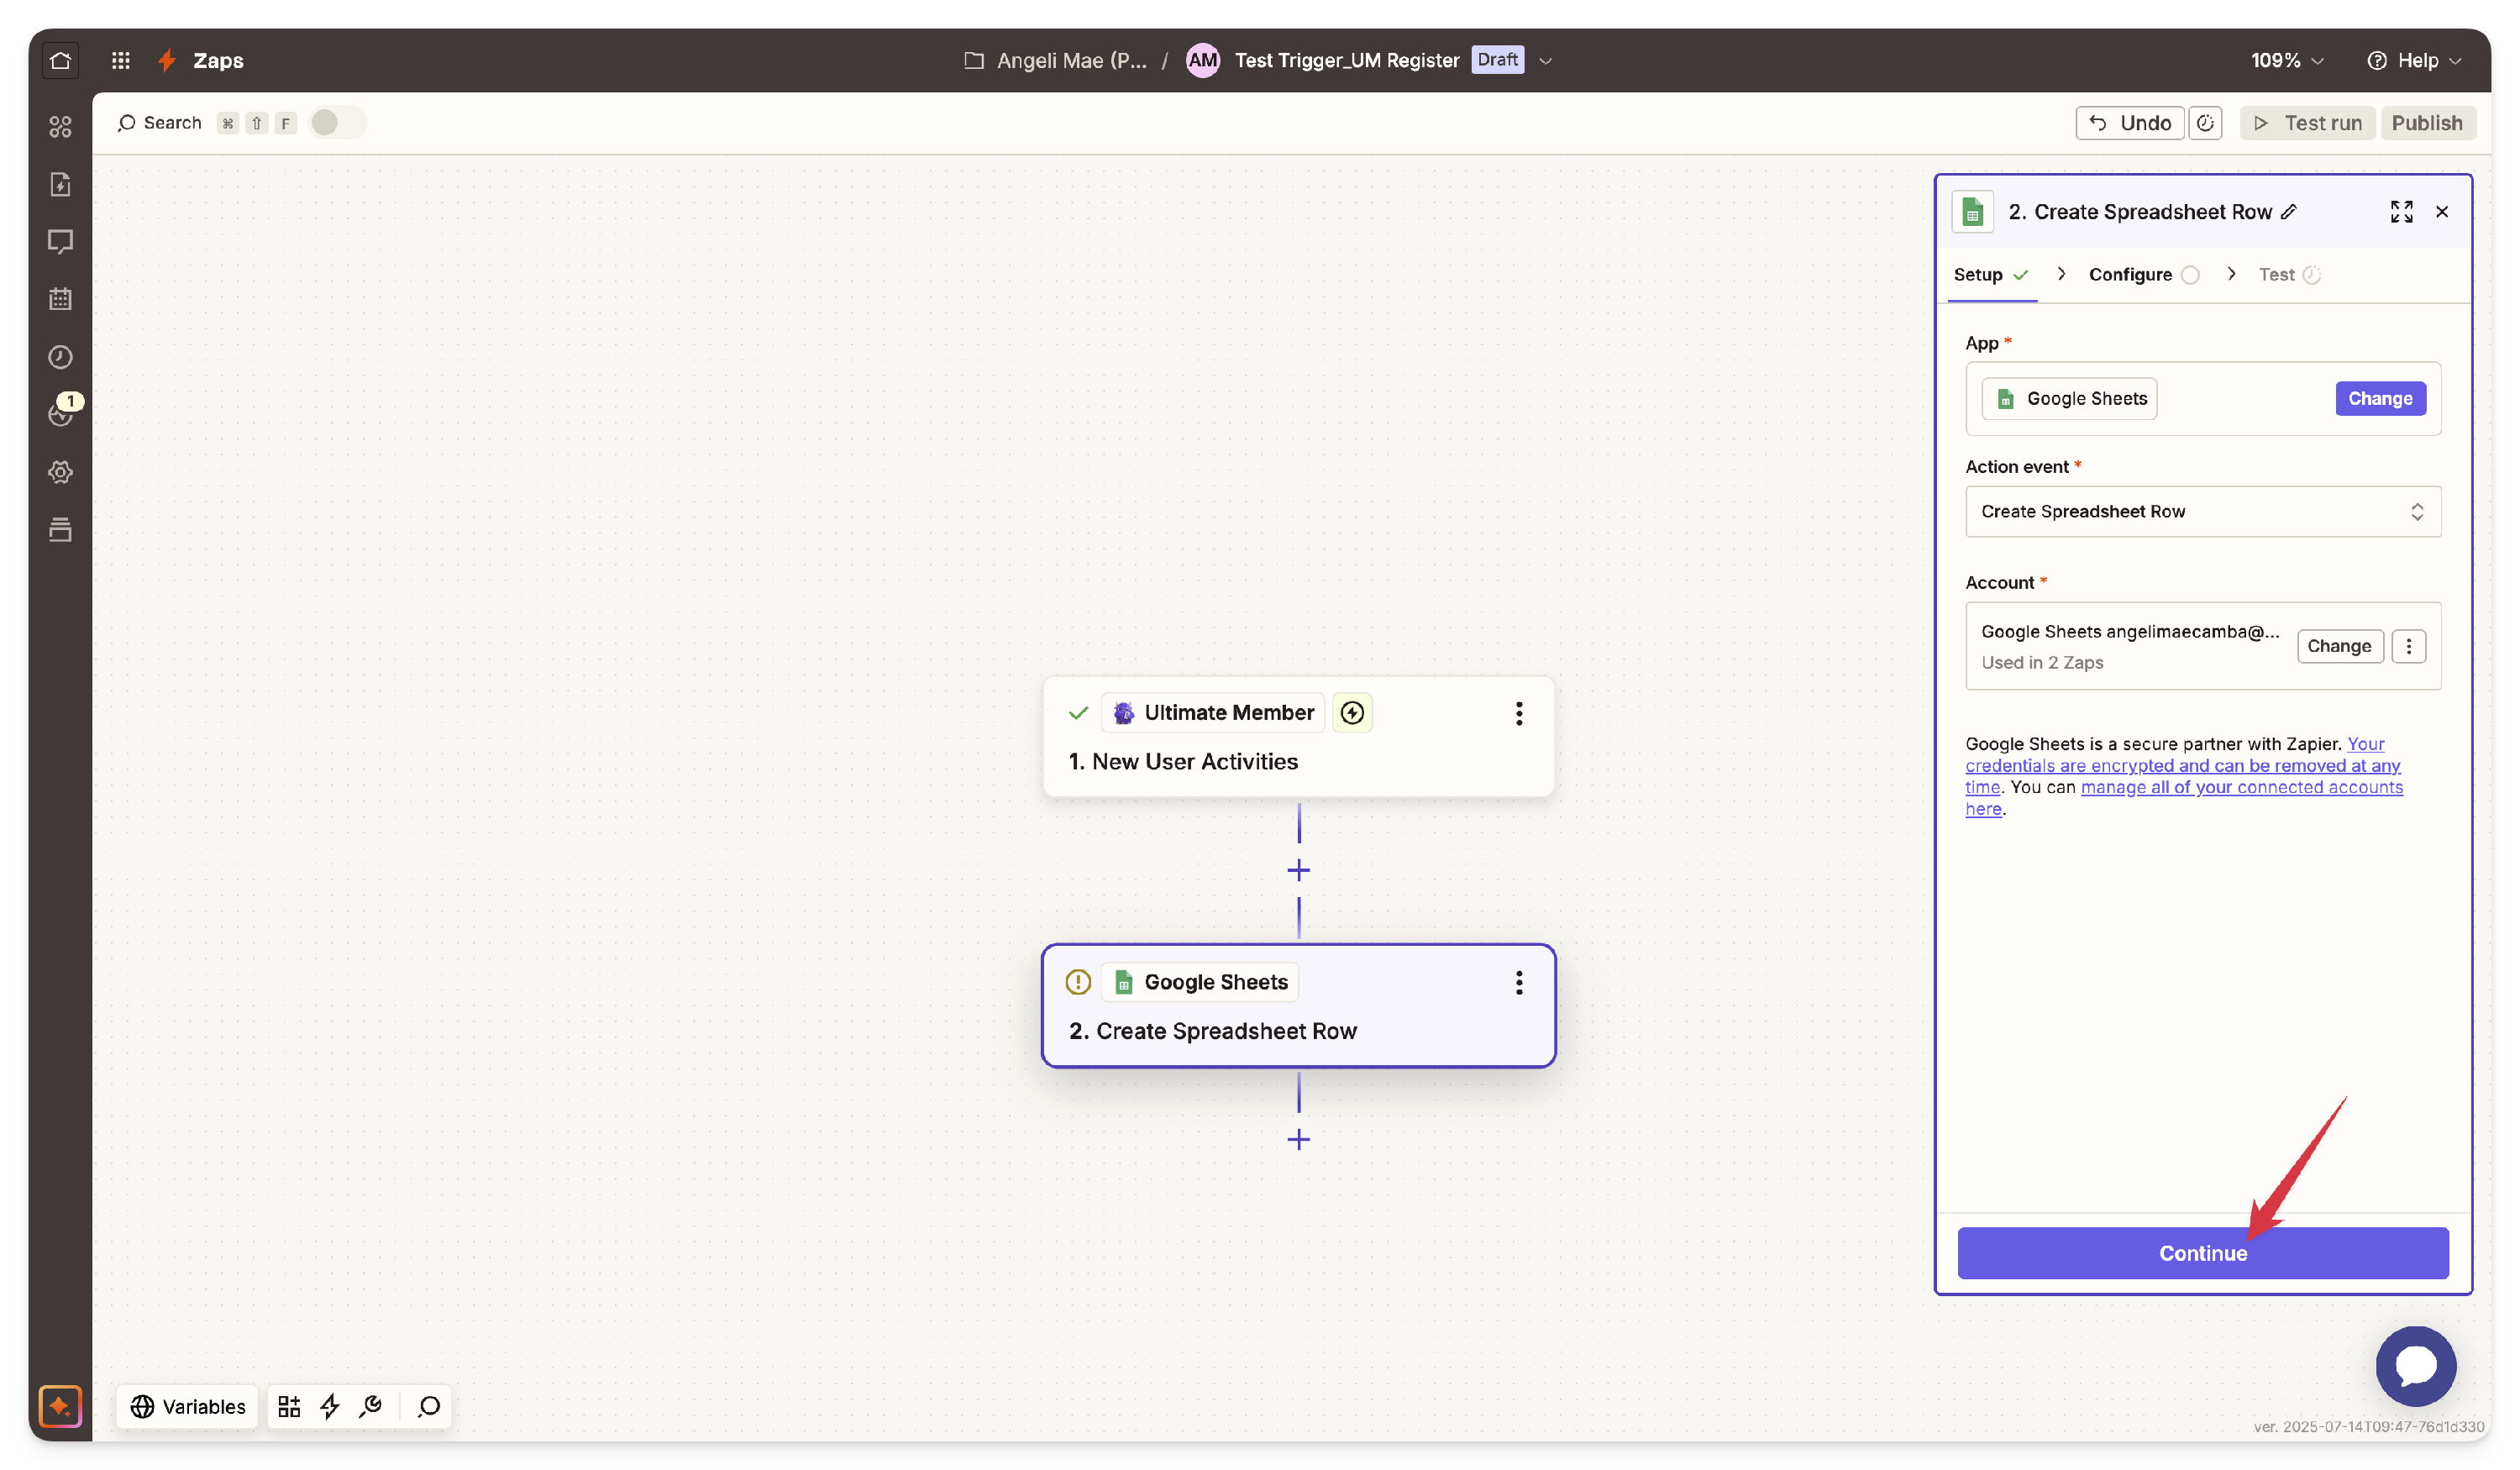Viewport: 2520px width, 1470px height.
Task: Open the calendar icon in sidebar
Action: click(x=60, y=299)
